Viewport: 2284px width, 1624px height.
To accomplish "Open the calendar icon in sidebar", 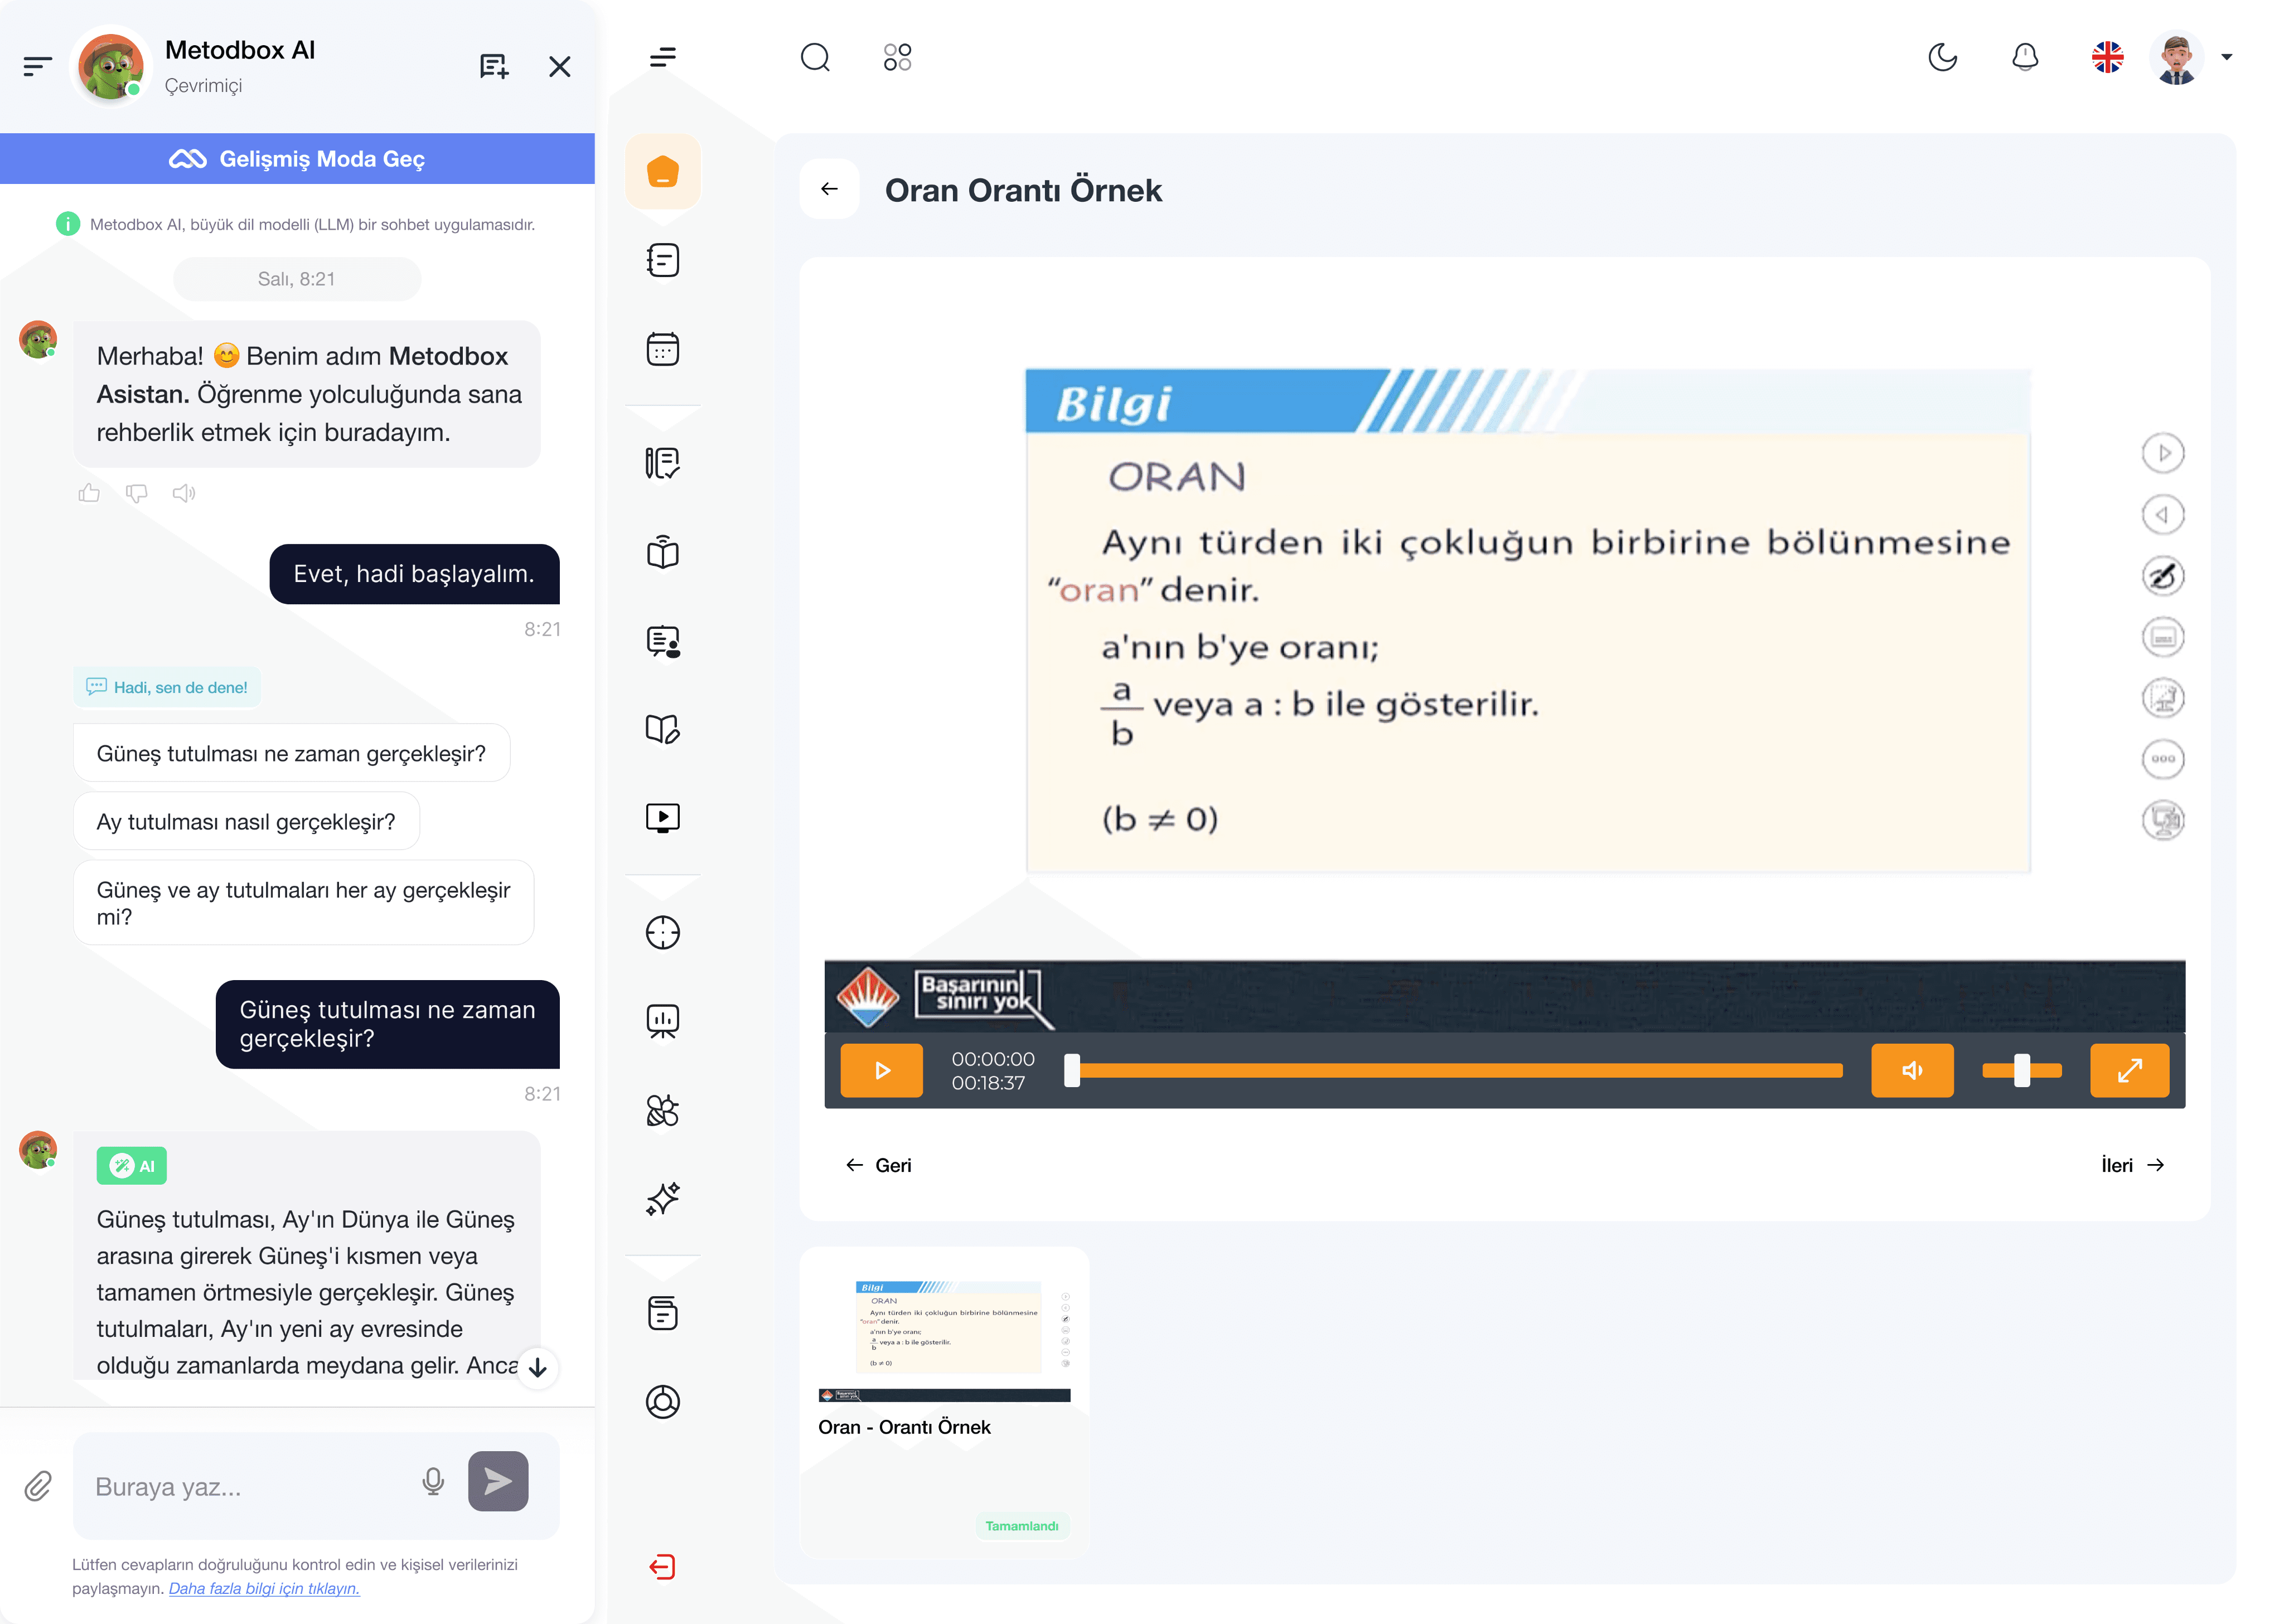I will 662,349.
